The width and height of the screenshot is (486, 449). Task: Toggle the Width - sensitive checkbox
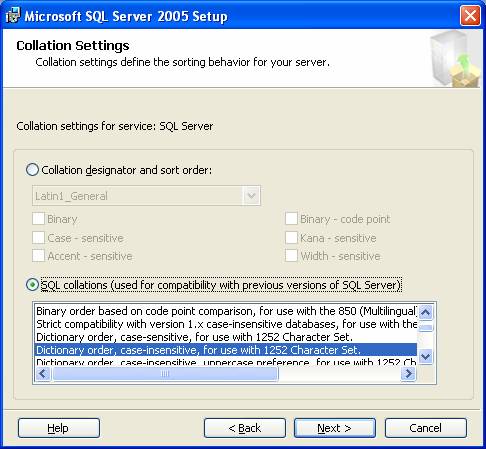pos(291,256)
